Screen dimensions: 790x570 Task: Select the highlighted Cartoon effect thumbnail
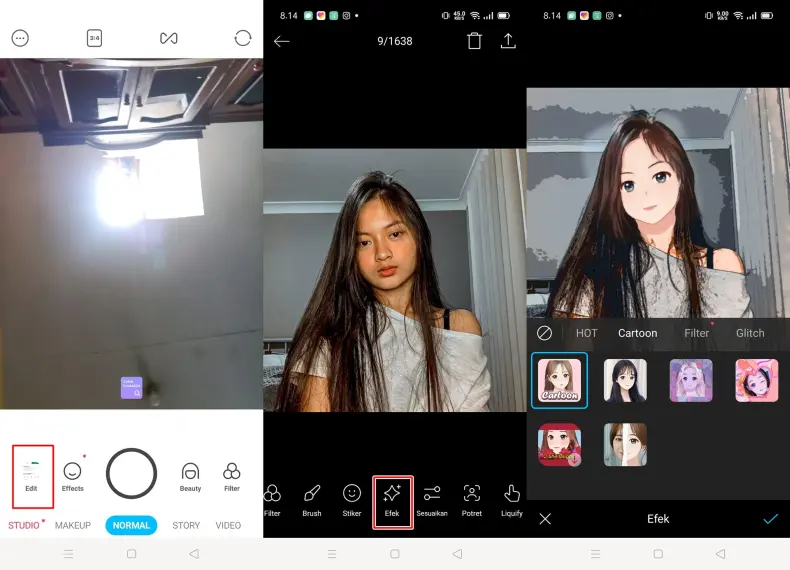(x=559, y=381)
